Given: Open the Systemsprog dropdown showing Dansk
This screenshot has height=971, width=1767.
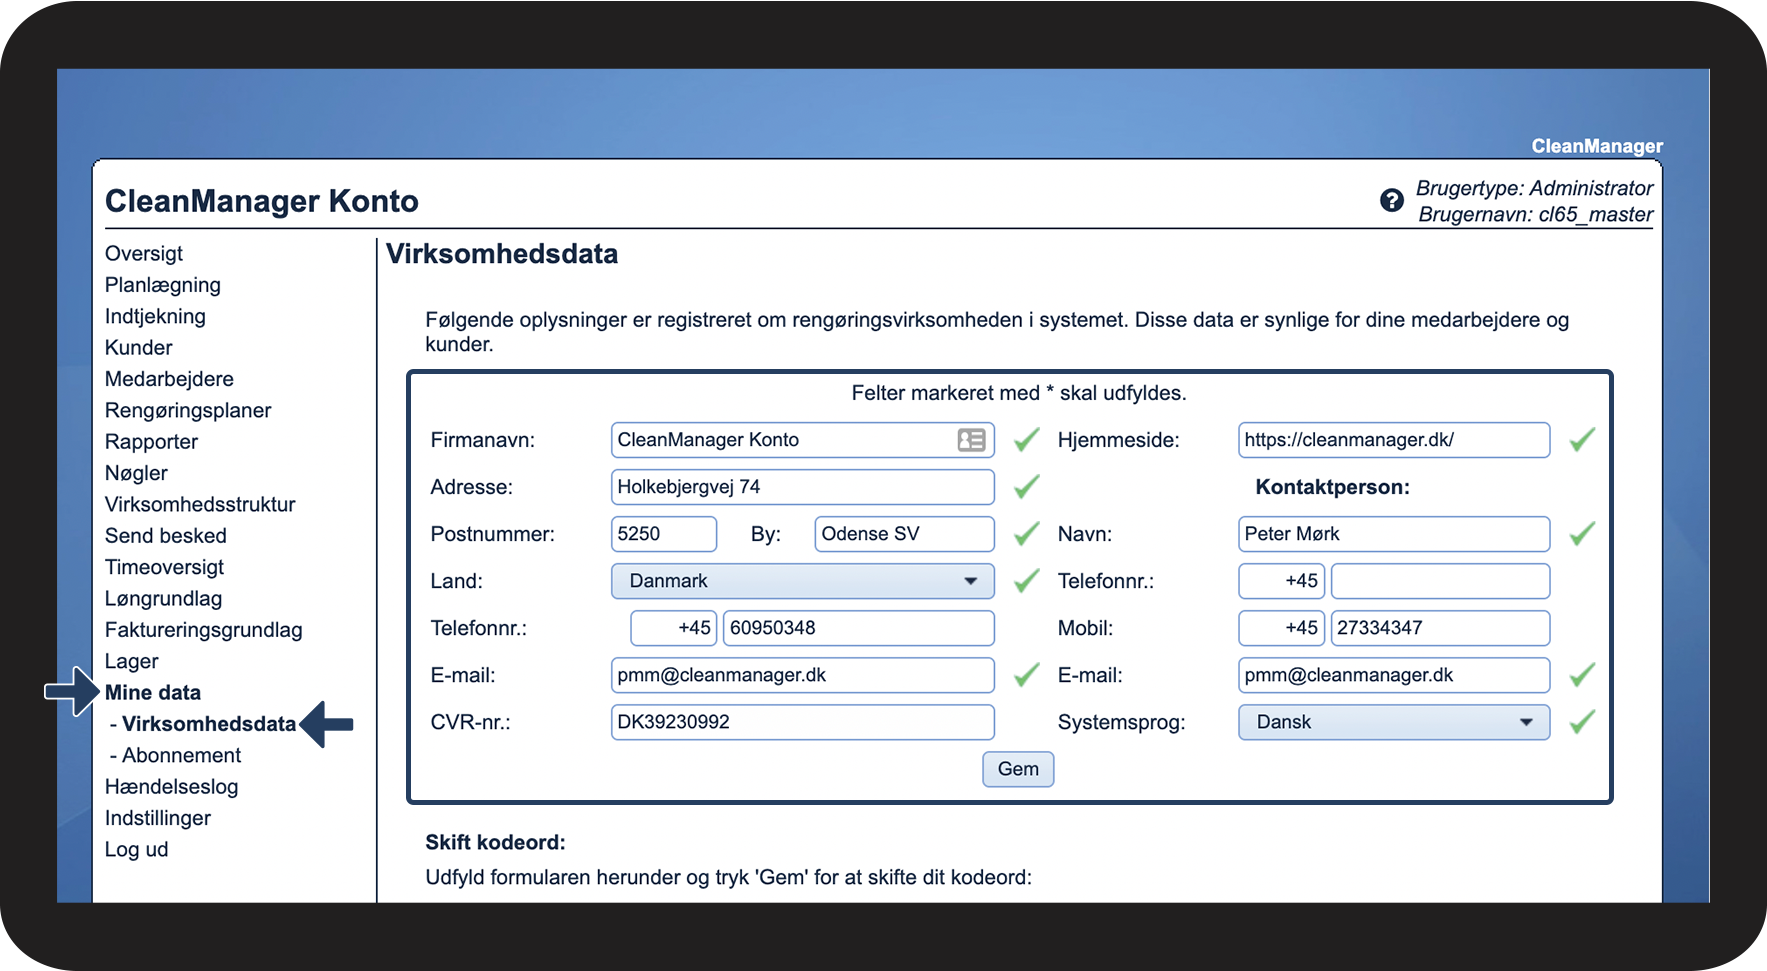Looking at the screenshot, I should pyautogui.click(x=1393, y=722).
